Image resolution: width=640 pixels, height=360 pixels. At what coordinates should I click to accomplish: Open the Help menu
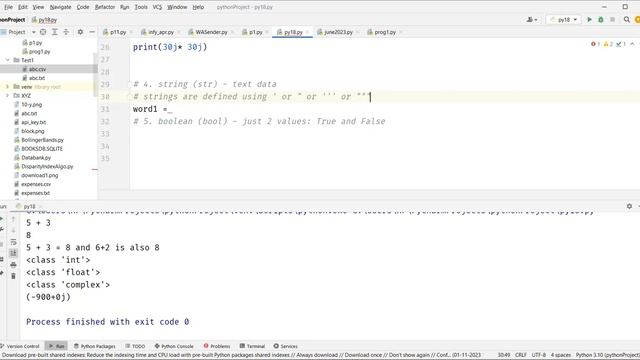[x=198, y=7]
